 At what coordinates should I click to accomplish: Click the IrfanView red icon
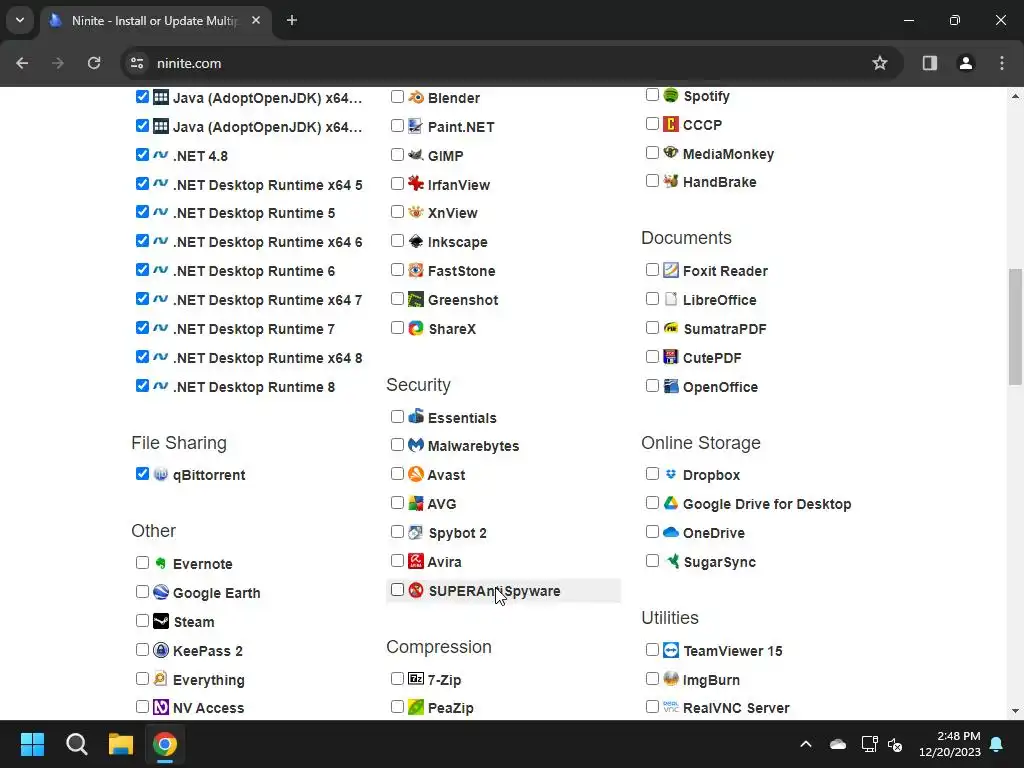pos(416,184)
